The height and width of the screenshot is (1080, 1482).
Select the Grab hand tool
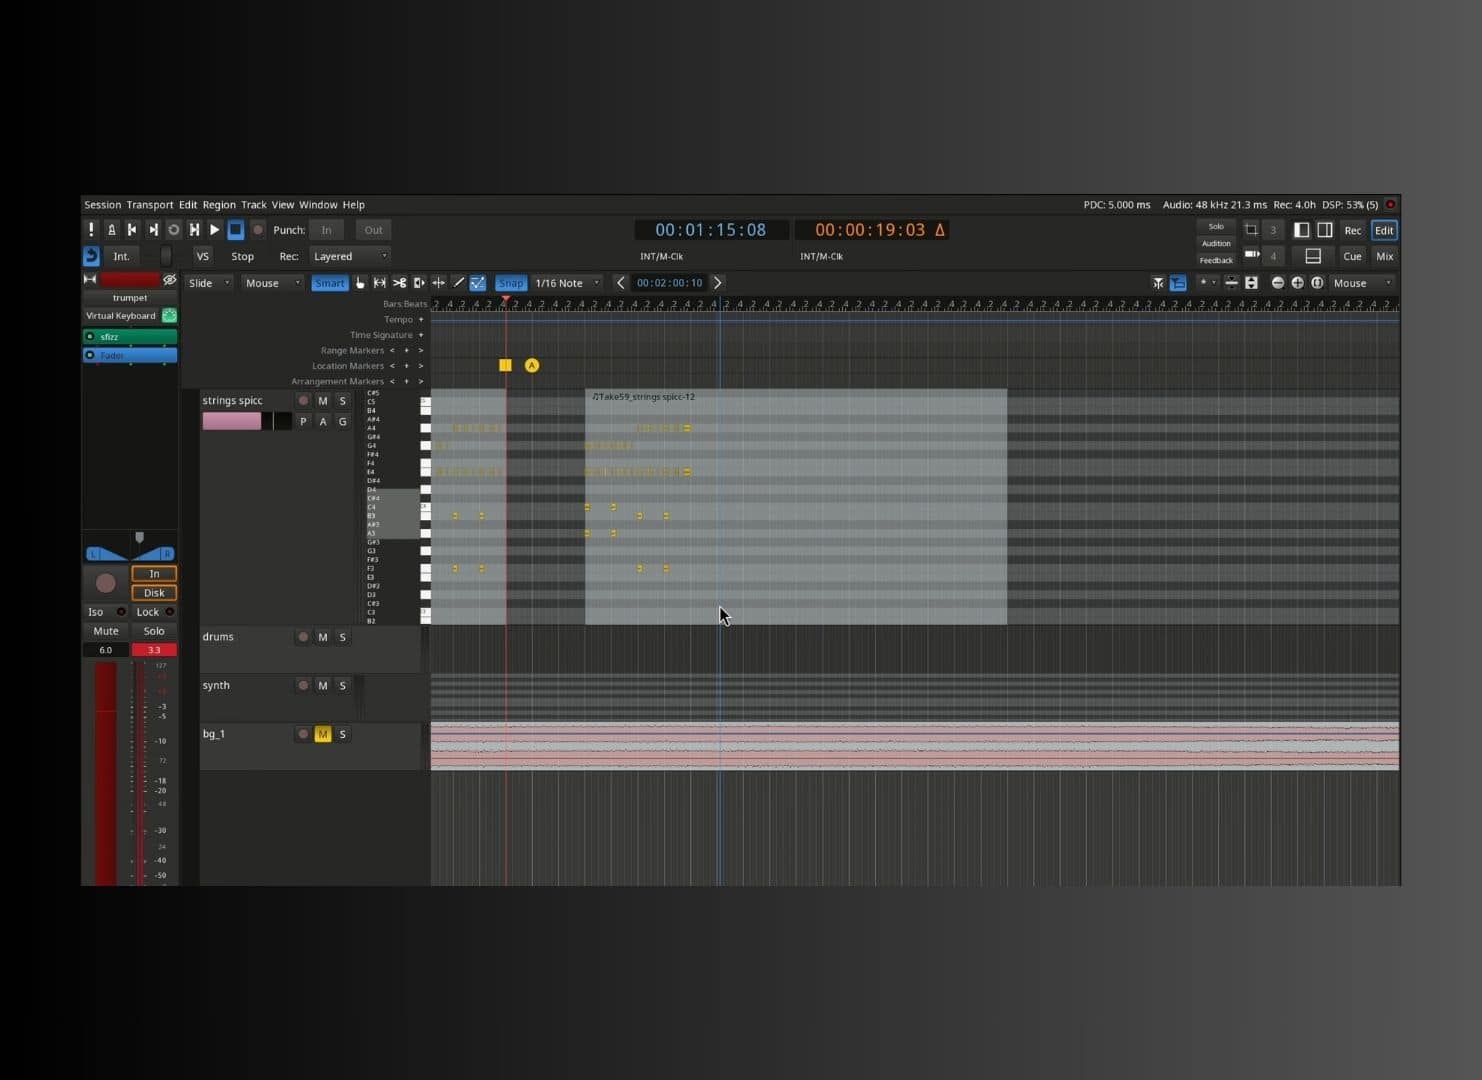pyautogui.click(x=361, y=283)
